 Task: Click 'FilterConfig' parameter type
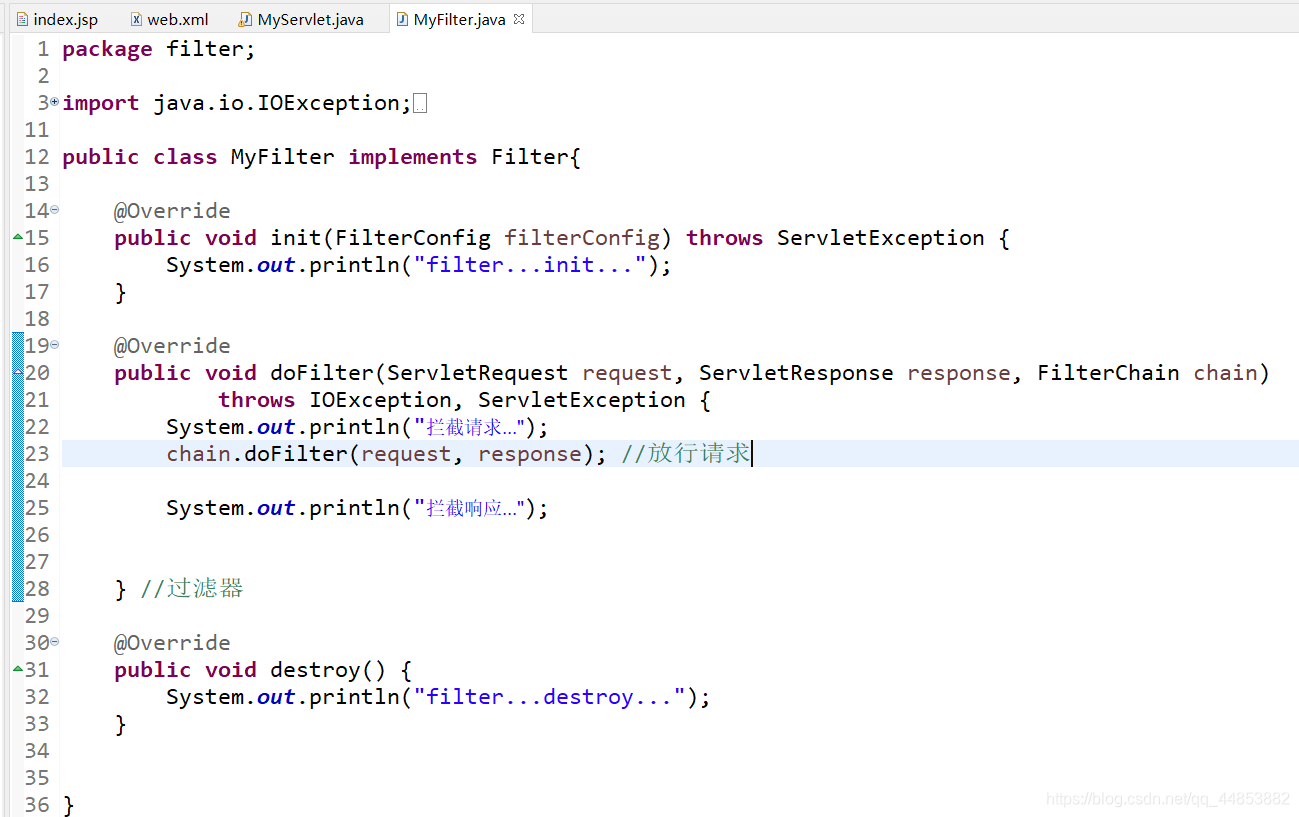coord(413,238)
